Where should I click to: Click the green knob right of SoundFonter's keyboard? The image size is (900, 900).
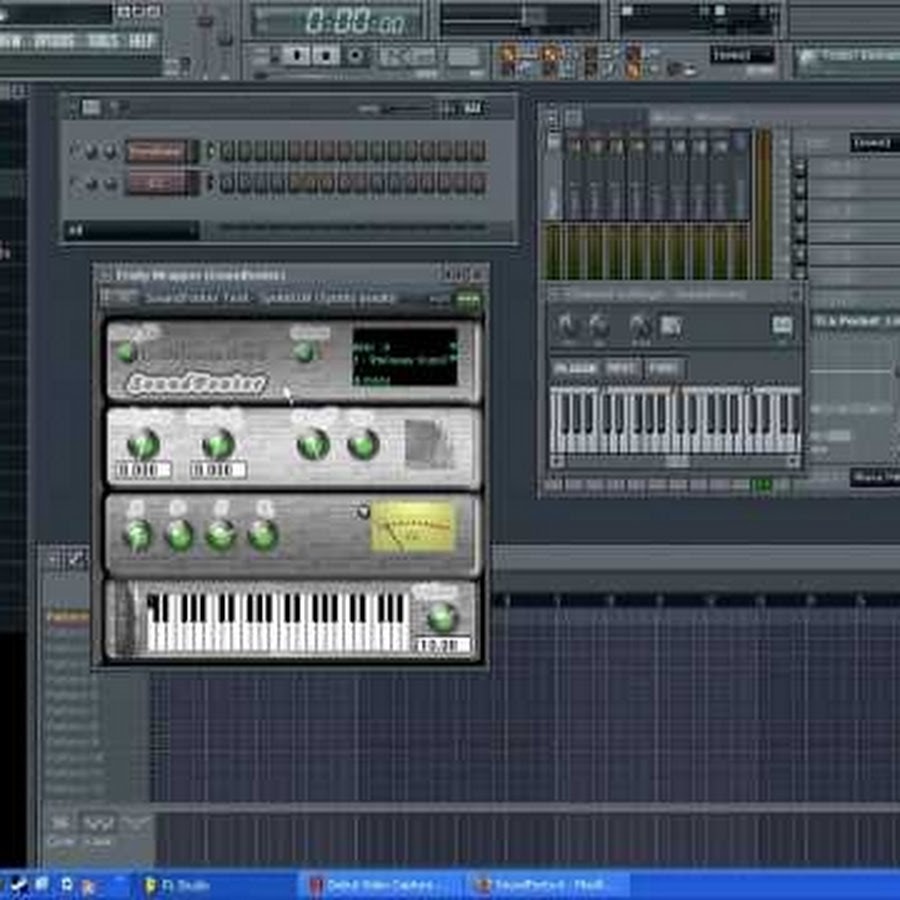pyautogui.click(x=442, y=618)
